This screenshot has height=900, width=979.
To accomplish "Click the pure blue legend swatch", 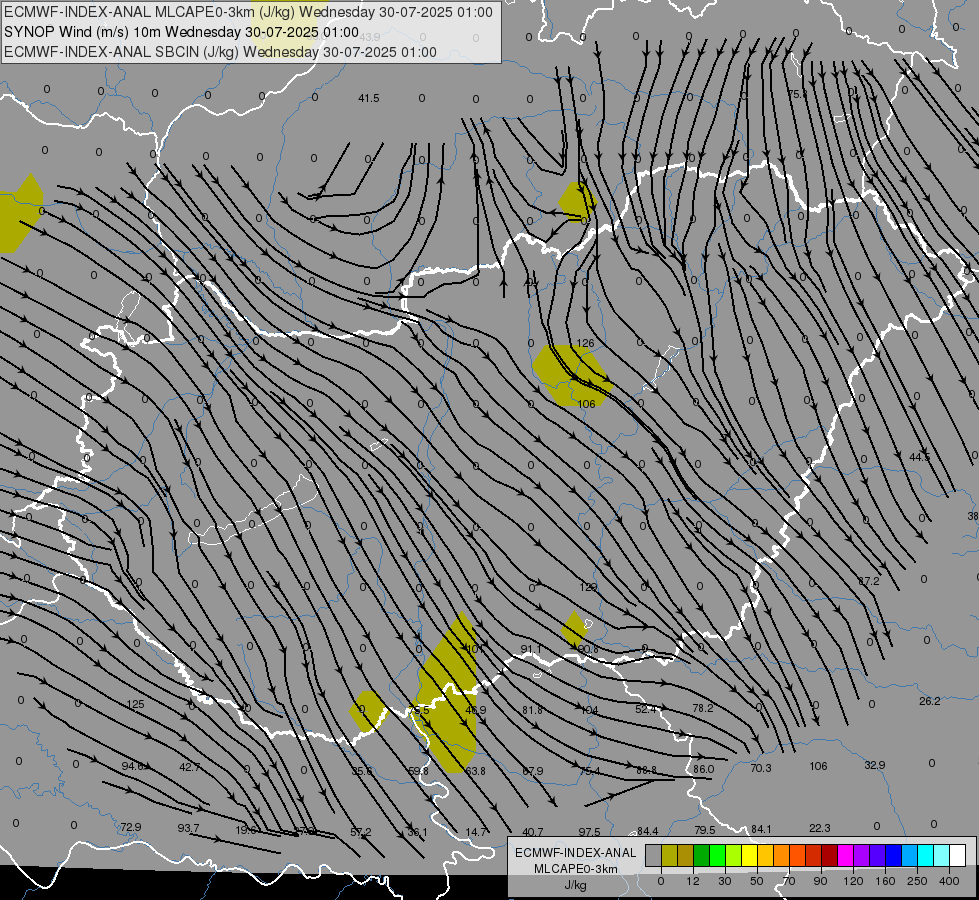I will tap(894, 855).
